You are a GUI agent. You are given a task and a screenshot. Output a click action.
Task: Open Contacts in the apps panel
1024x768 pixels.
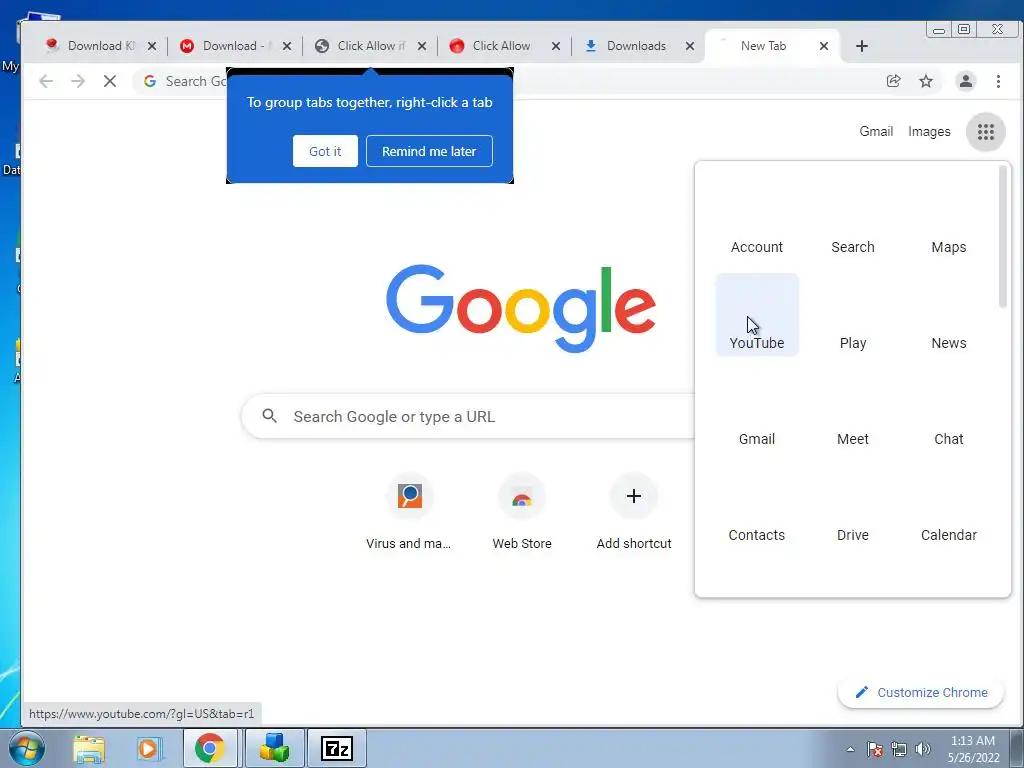point(757,507)
